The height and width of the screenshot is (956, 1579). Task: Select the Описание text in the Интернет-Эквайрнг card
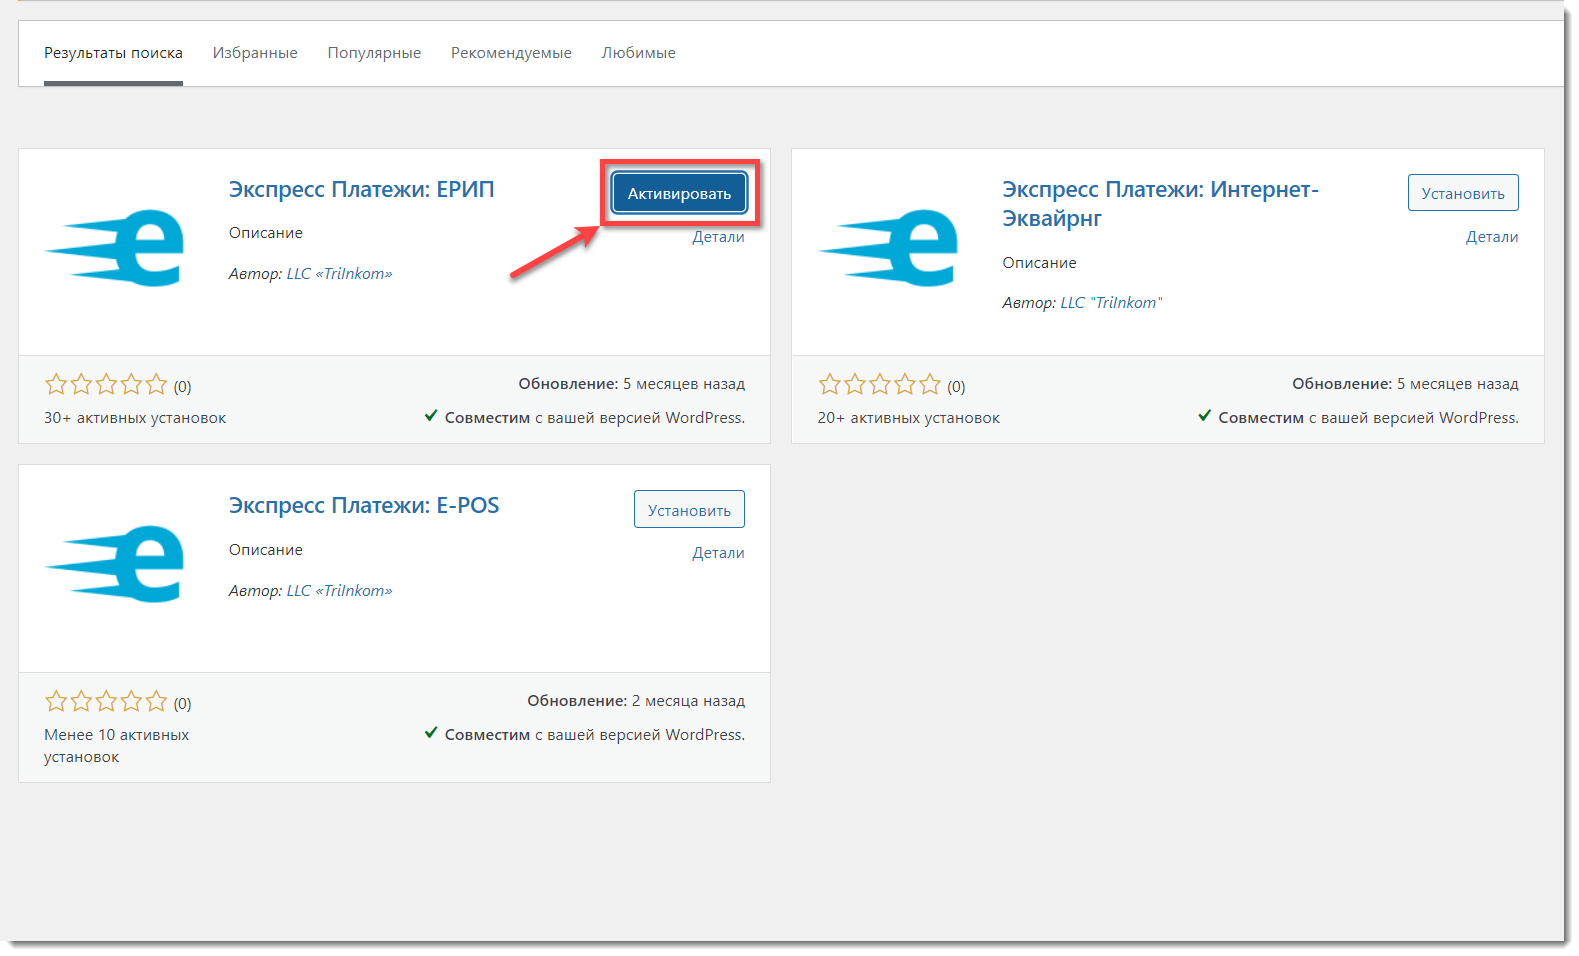click(1040, 263)
